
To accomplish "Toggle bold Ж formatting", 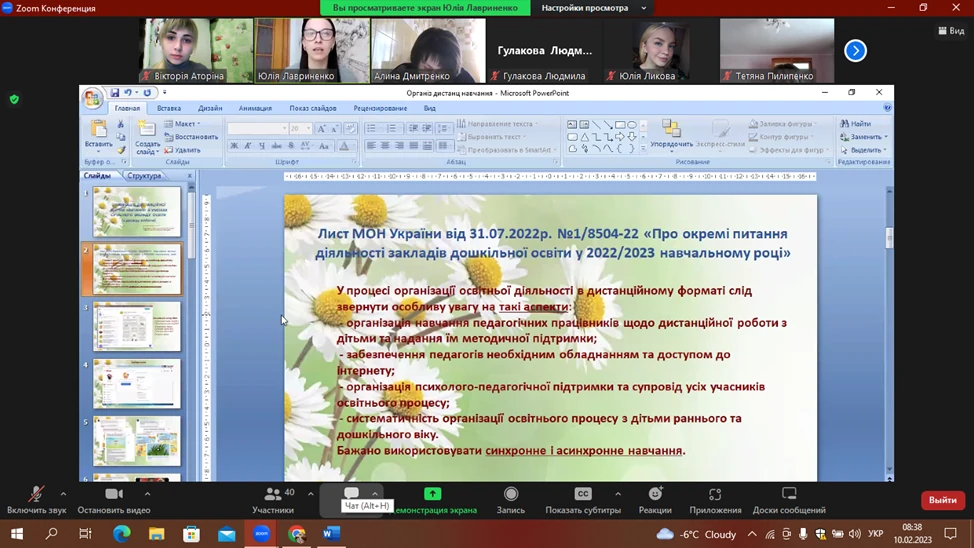I will pyautogui.click(x=234, y=146).
